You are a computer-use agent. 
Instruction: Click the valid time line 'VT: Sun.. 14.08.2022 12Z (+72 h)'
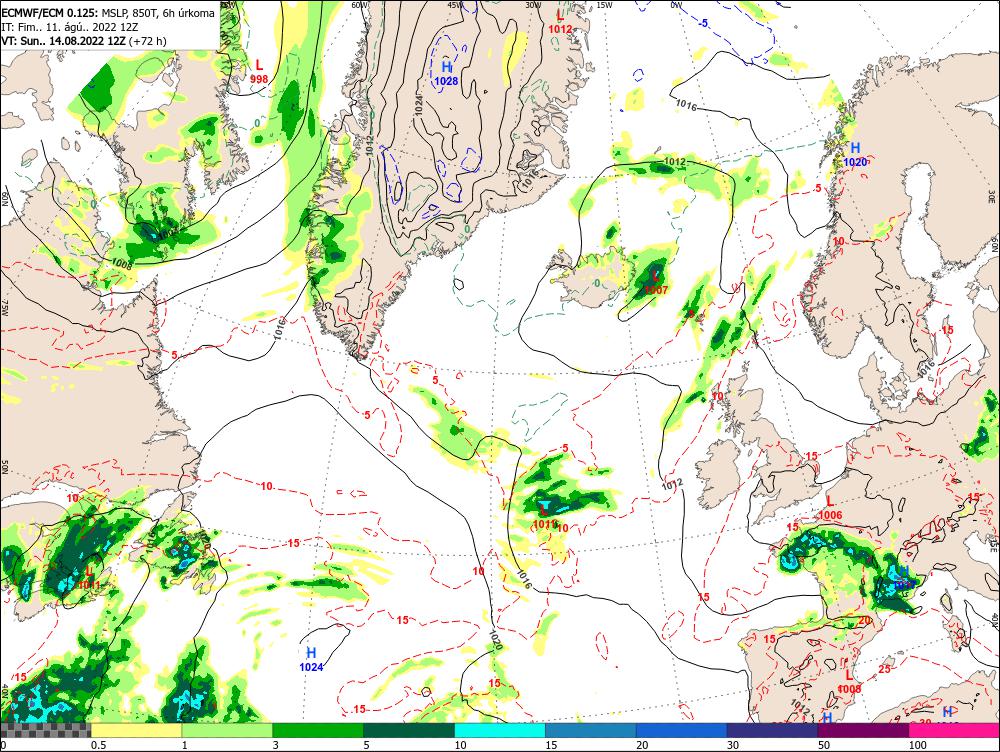tap(84, 41)
